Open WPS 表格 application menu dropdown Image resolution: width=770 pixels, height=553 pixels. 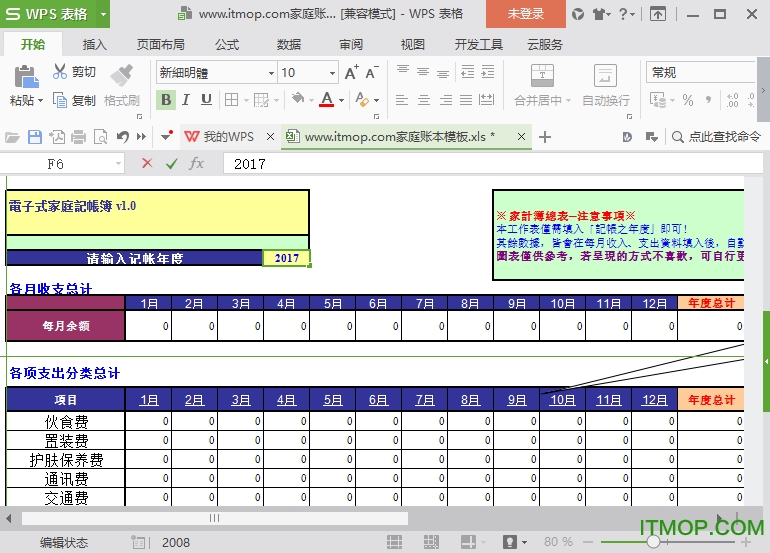point(103,14)
